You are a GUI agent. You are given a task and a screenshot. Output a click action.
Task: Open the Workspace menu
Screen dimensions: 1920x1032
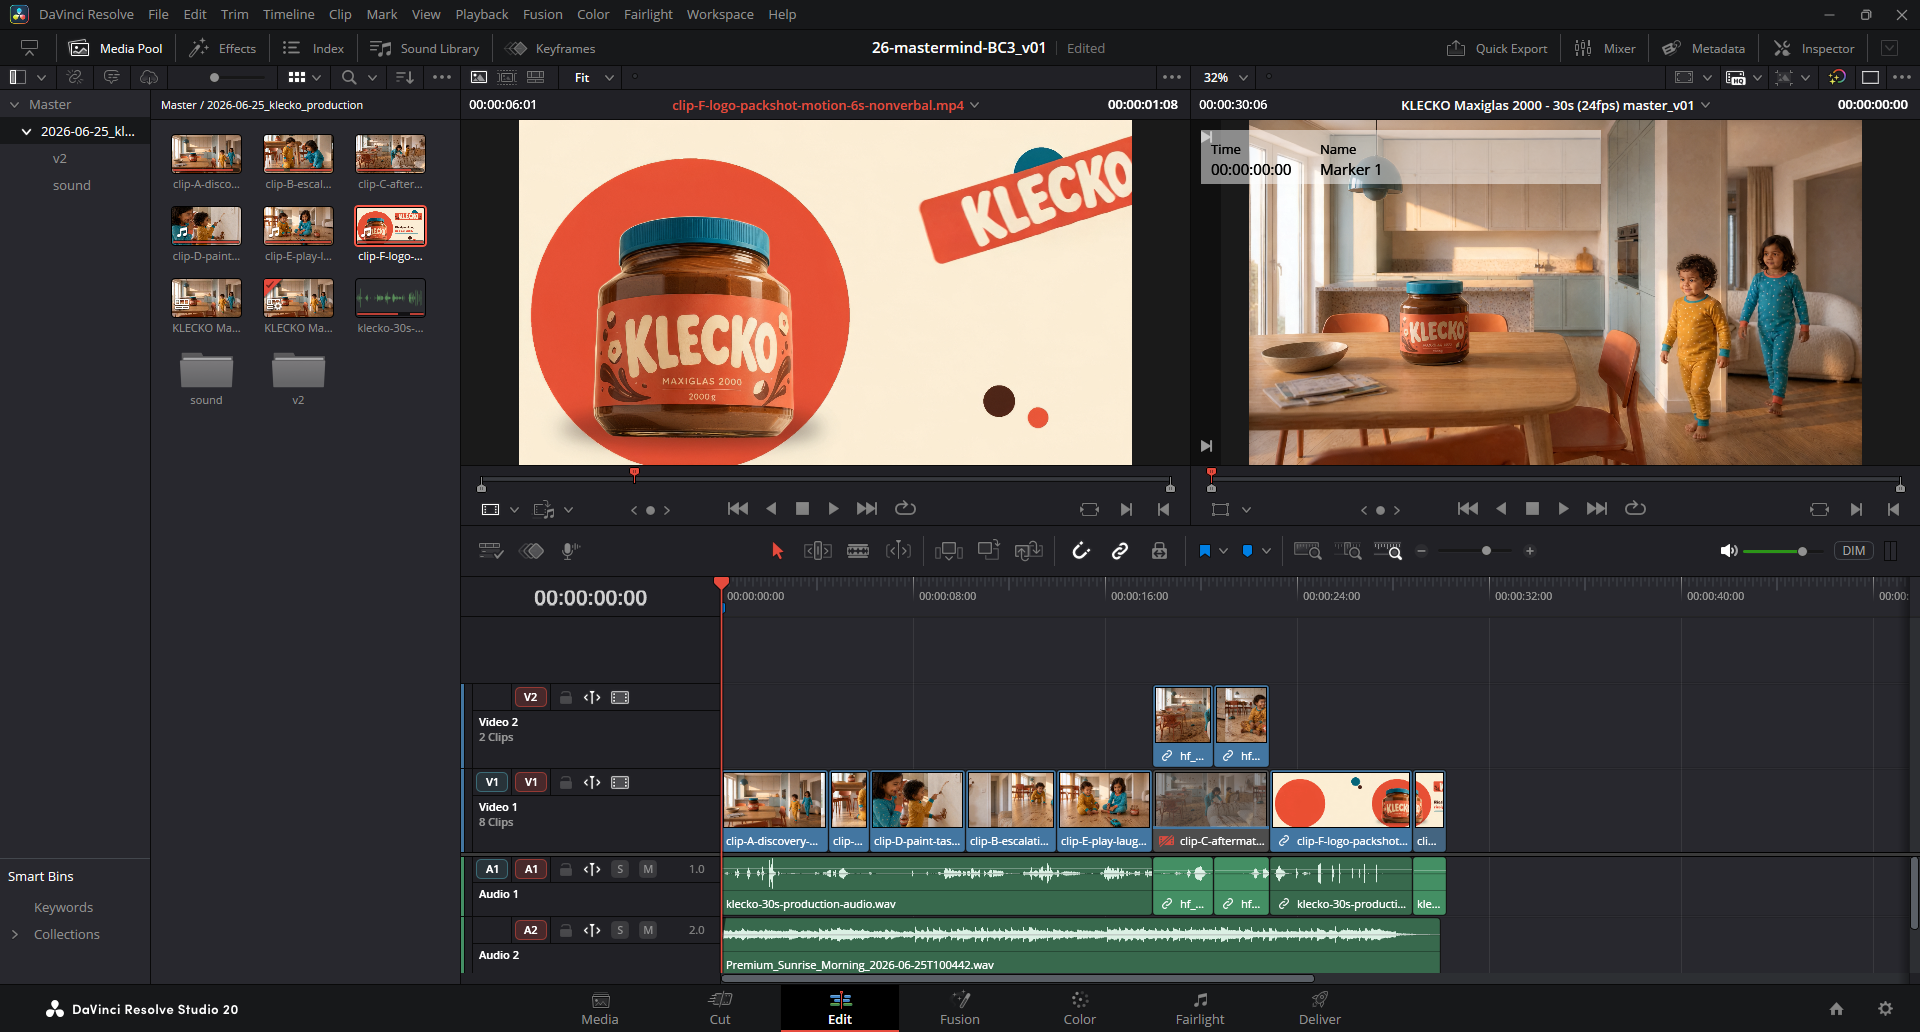(x=720, y=14)
